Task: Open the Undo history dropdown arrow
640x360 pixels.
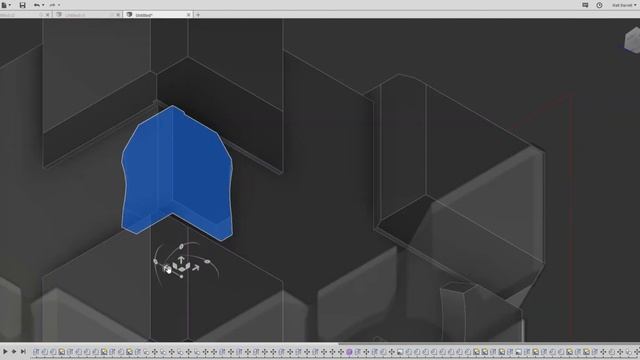Action: pos(43,5)
